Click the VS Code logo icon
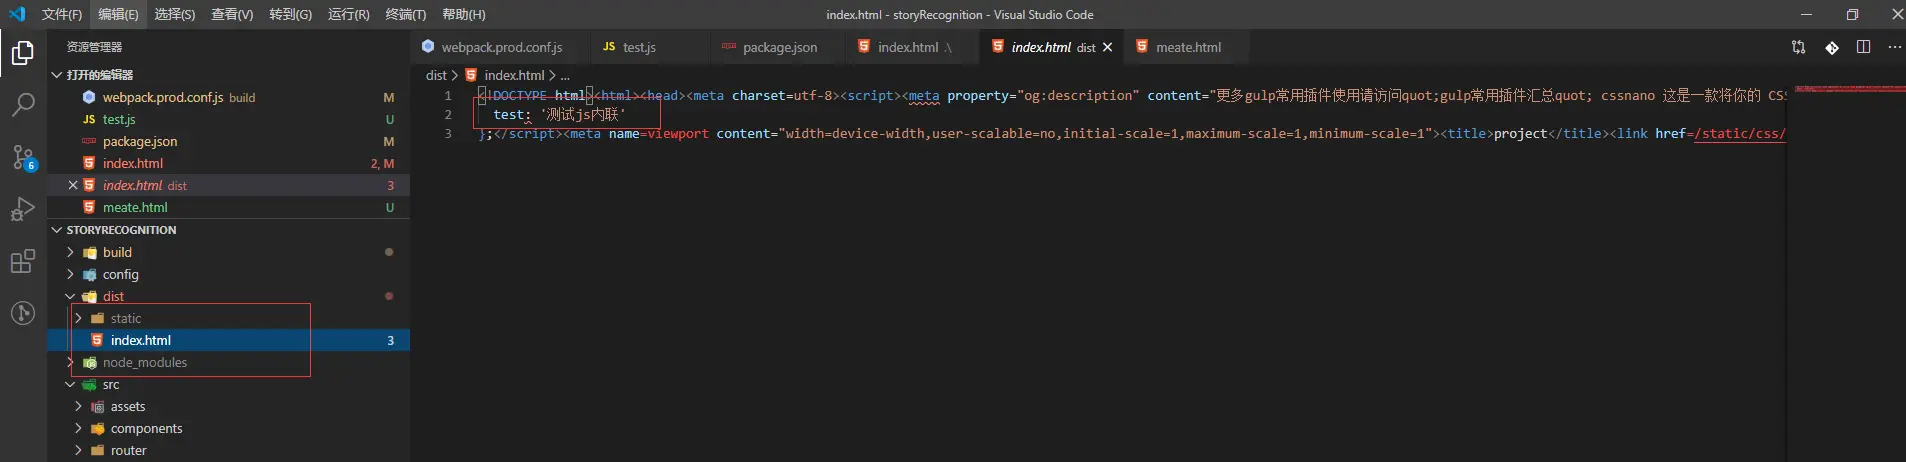This screenshot has height=462, width=1906. coord(16,14)
